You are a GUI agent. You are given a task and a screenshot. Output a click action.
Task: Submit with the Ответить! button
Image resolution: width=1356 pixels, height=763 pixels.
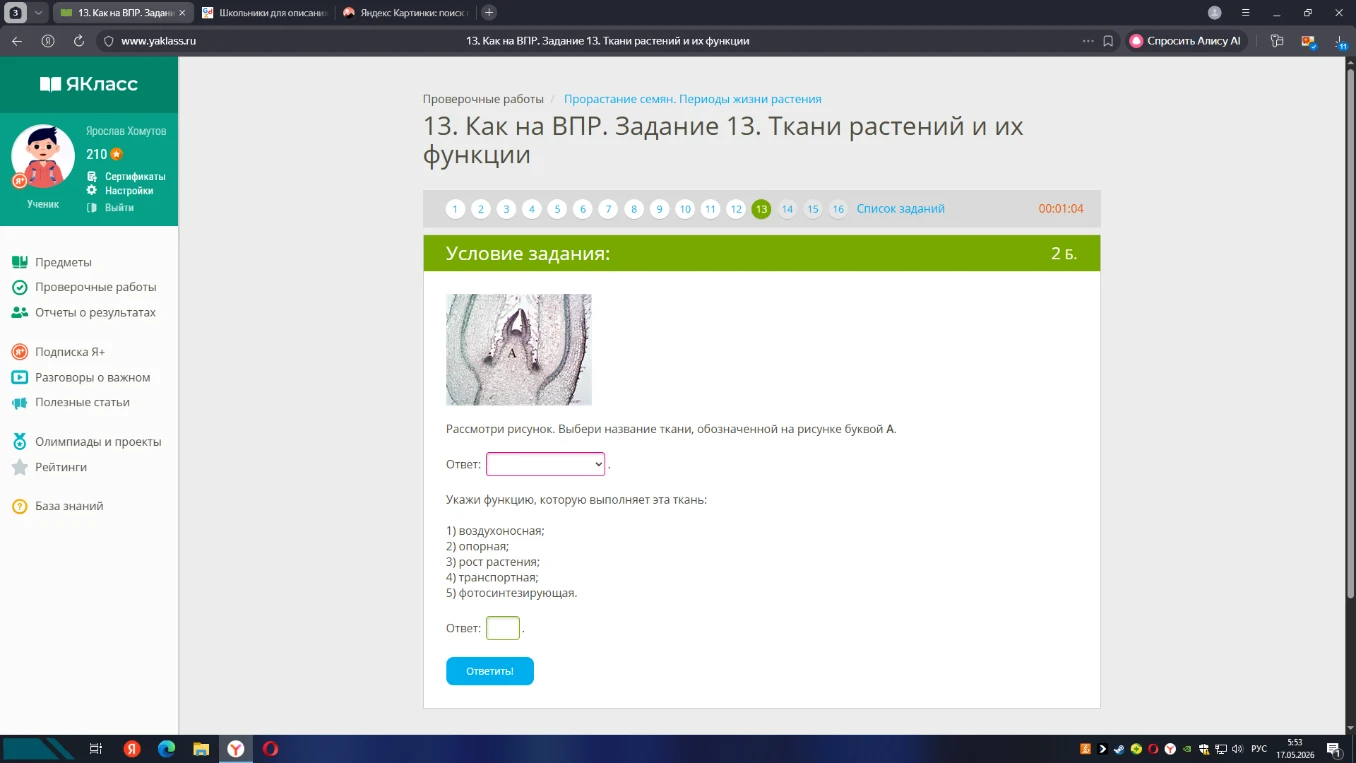(x=490, y=671)
